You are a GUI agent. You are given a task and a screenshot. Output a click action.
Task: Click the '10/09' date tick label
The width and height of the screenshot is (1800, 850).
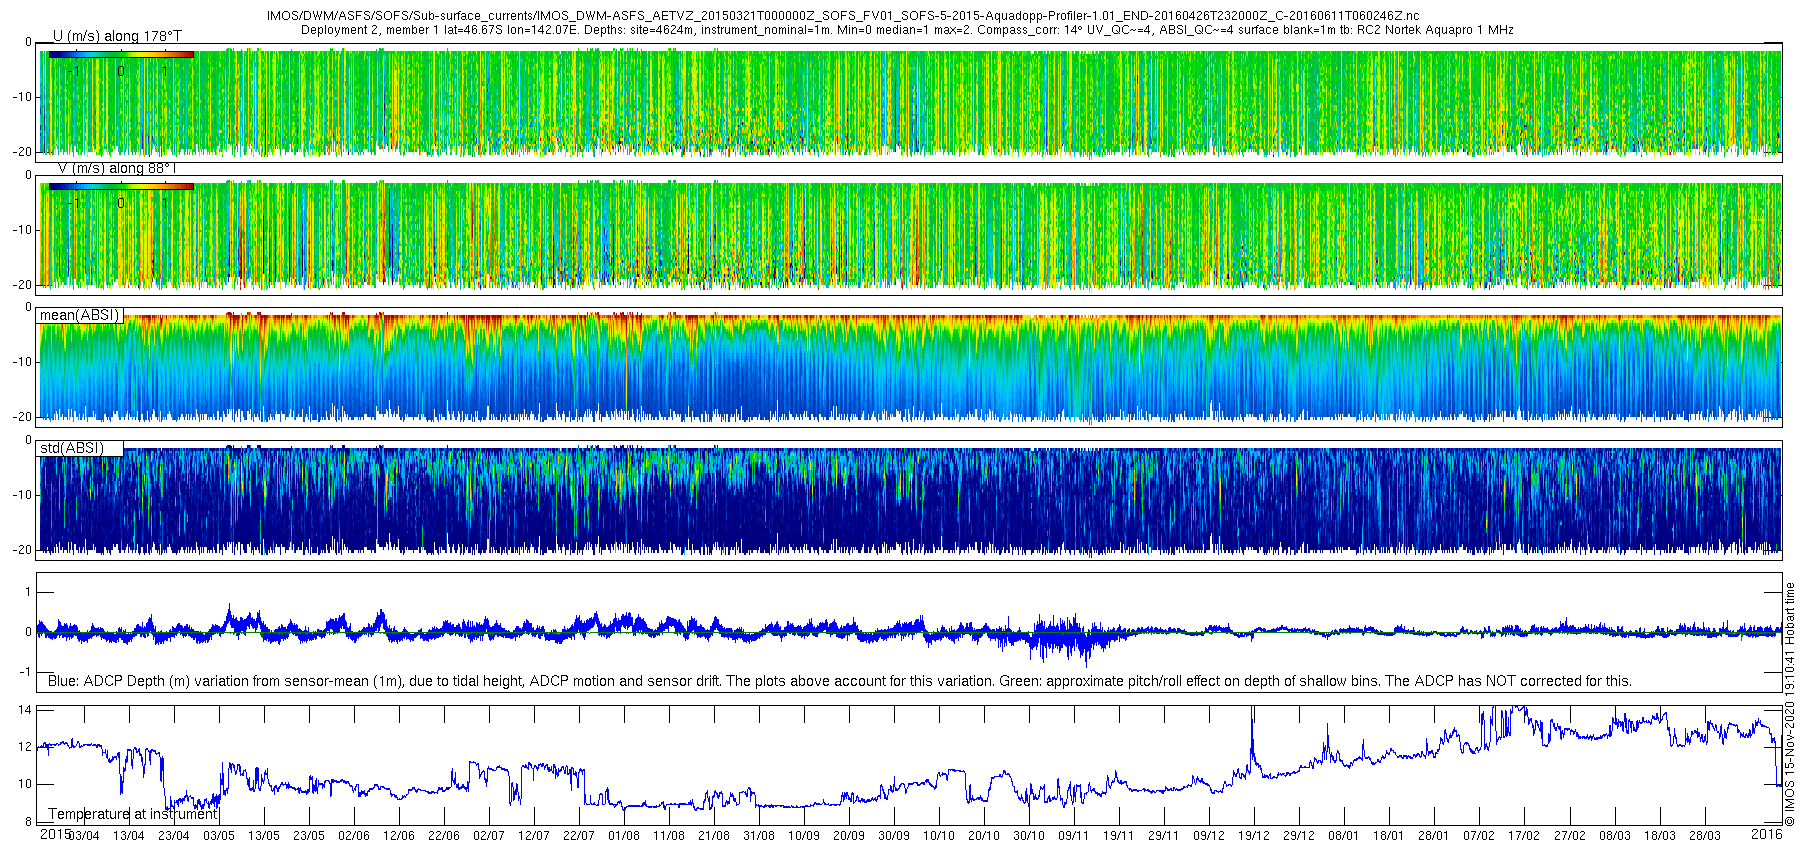804,836
